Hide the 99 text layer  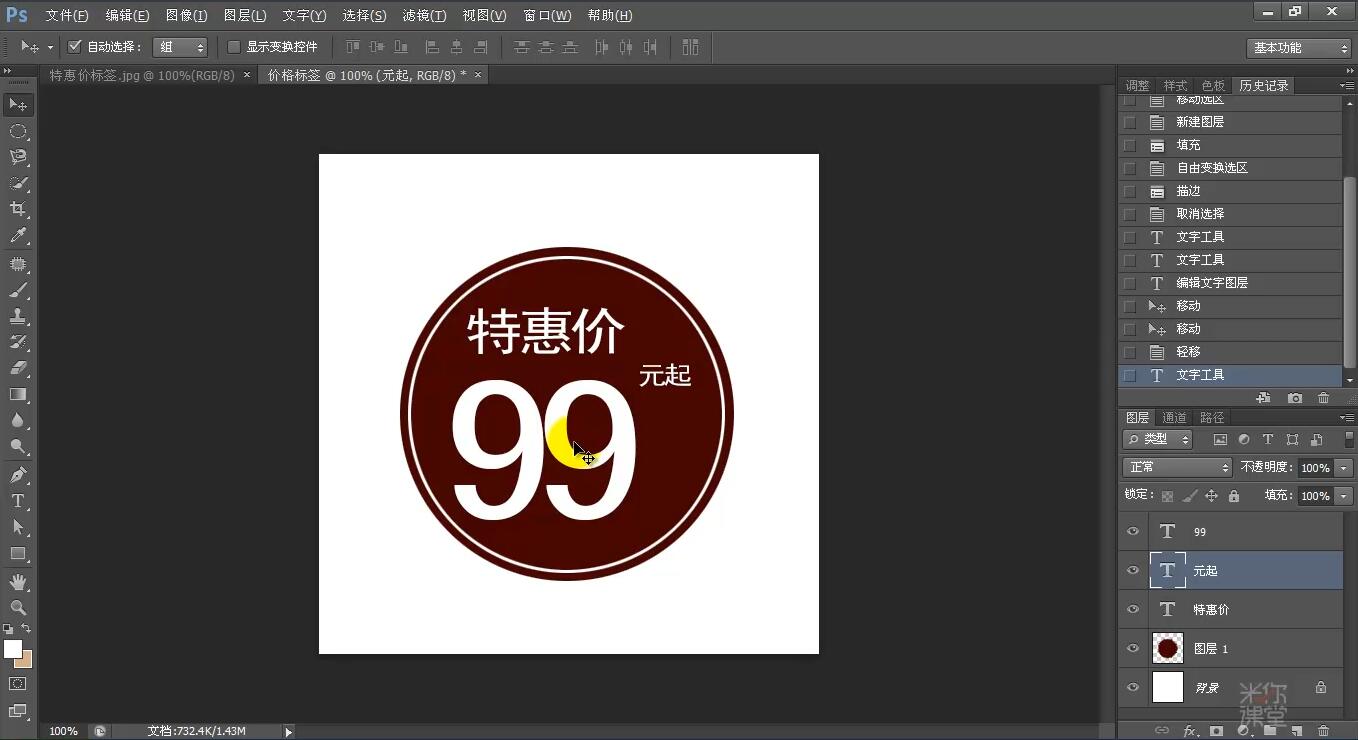point(1133,532)
